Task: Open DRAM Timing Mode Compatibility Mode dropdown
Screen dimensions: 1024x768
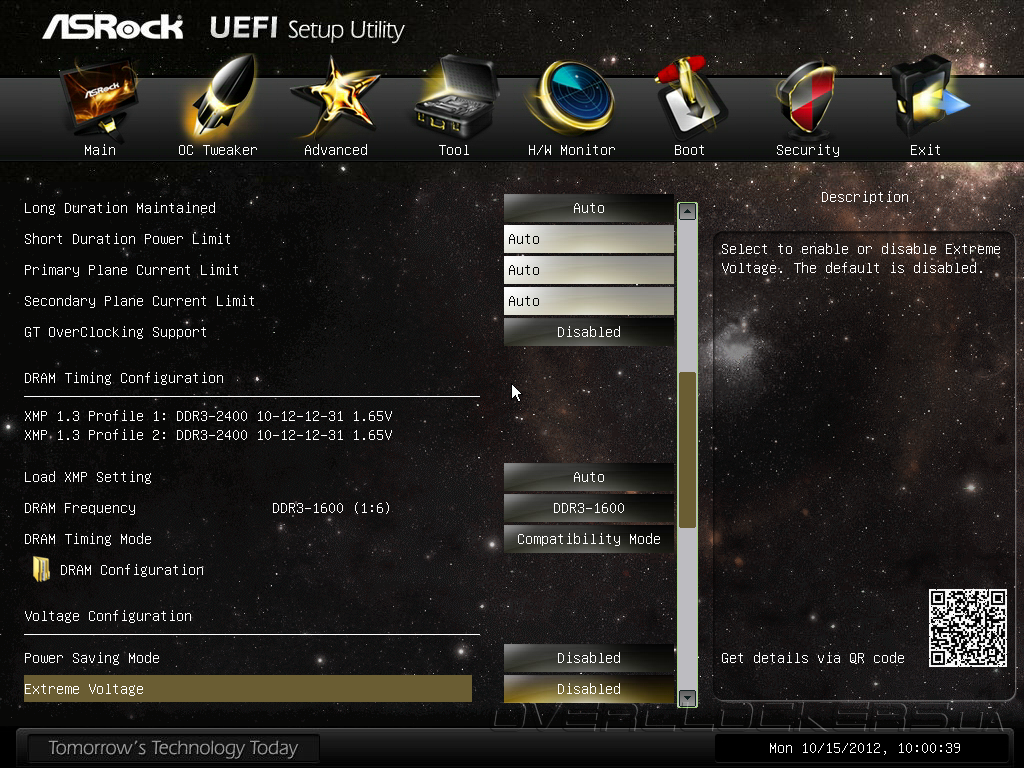Action: 588,539
